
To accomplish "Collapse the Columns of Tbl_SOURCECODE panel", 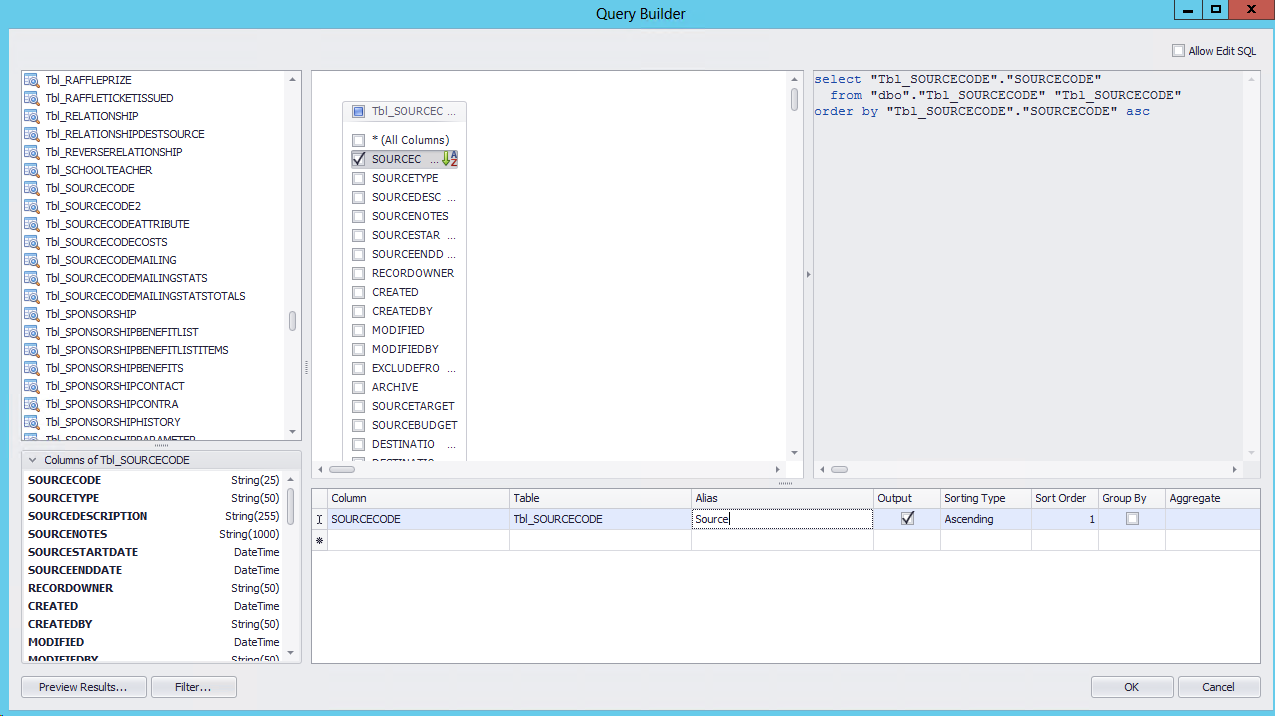I will click(x=33, y=460).
